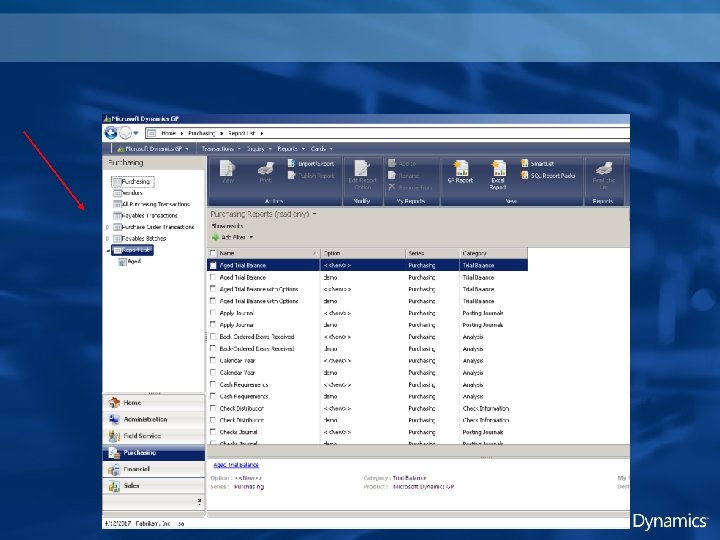Image resolution: width=720 pixels, height=540 pixels.
Task: Select Purchasing button in bottom navigation pane
Action: (153, 453)
